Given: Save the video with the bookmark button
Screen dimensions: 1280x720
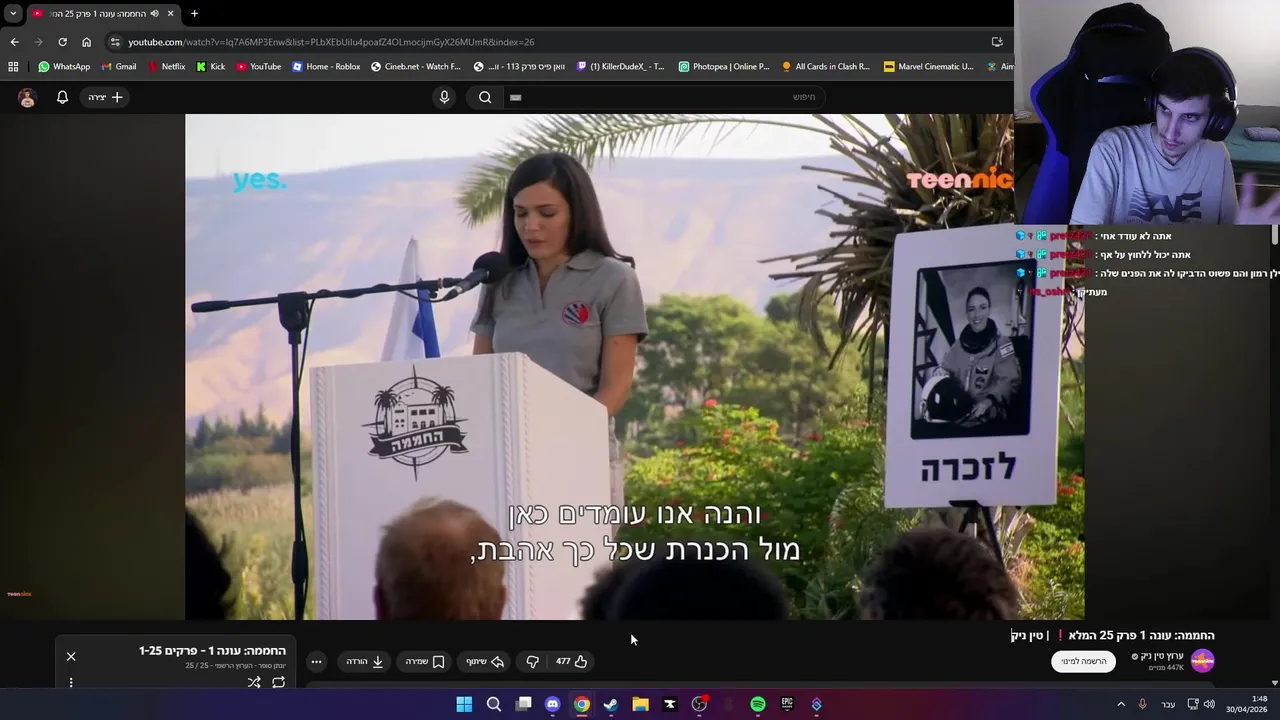Looking at the screenshot, I should tap(425, 661).
